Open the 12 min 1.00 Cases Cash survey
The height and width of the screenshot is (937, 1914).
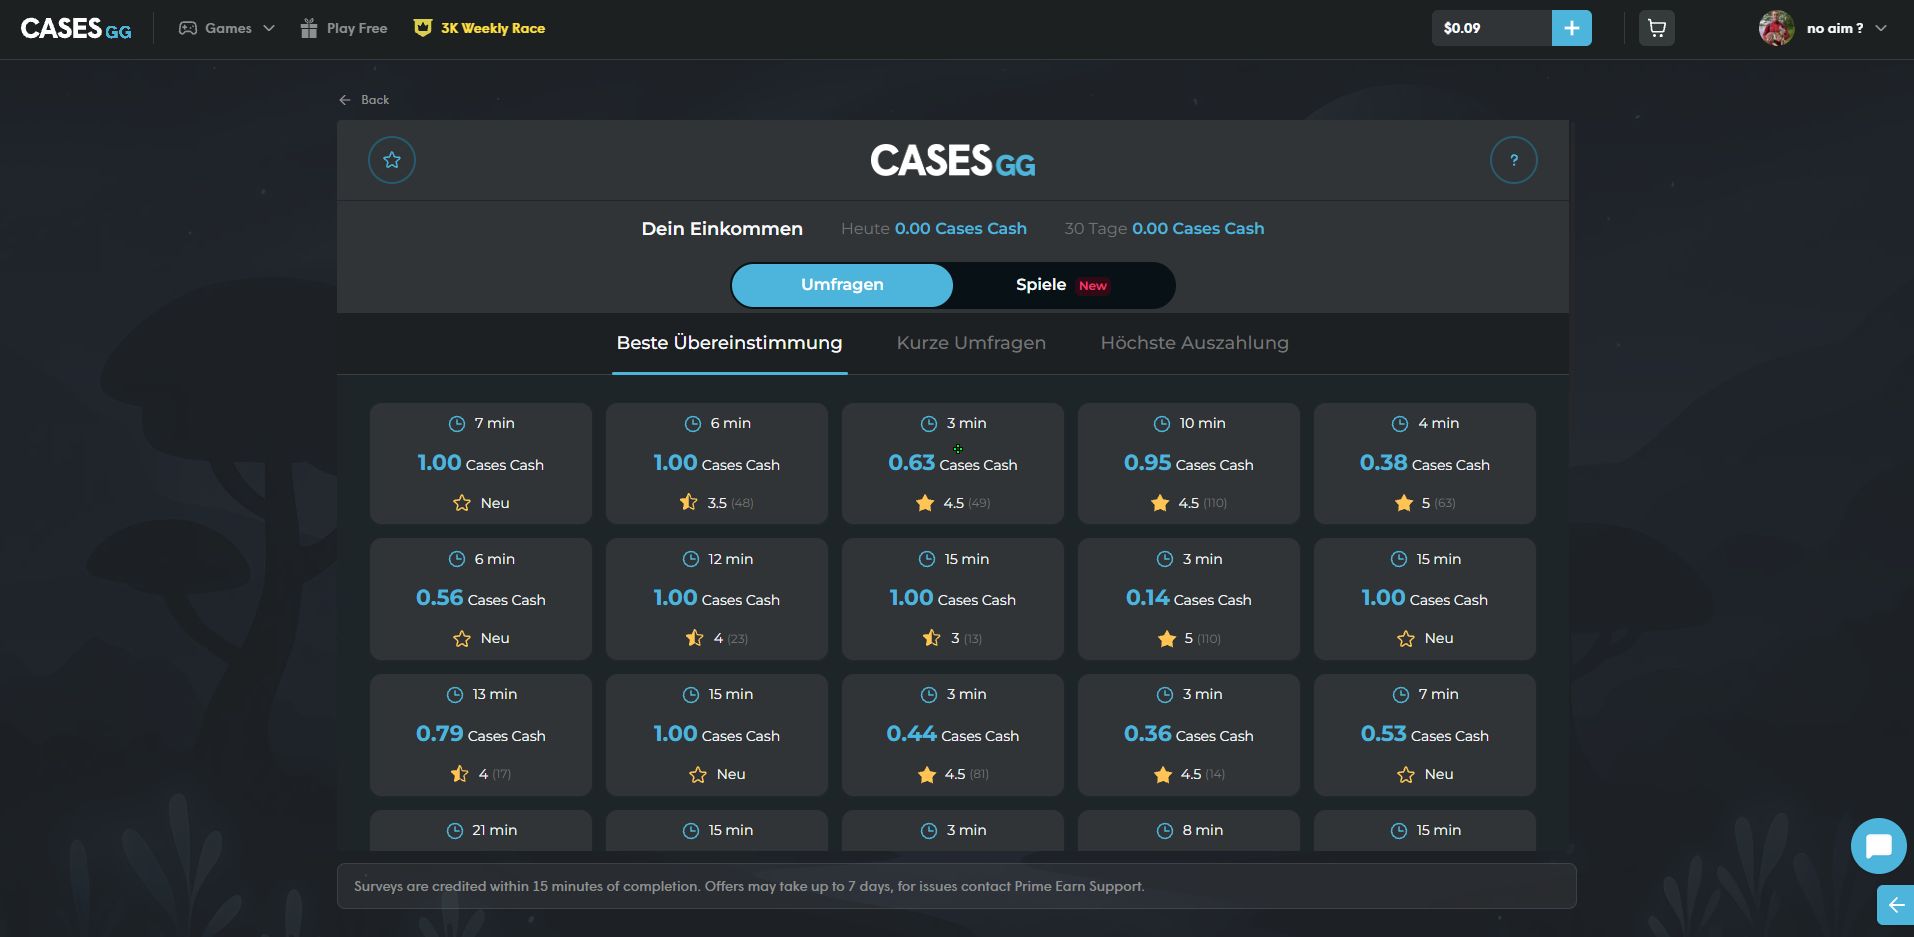[x=717, y=599]
